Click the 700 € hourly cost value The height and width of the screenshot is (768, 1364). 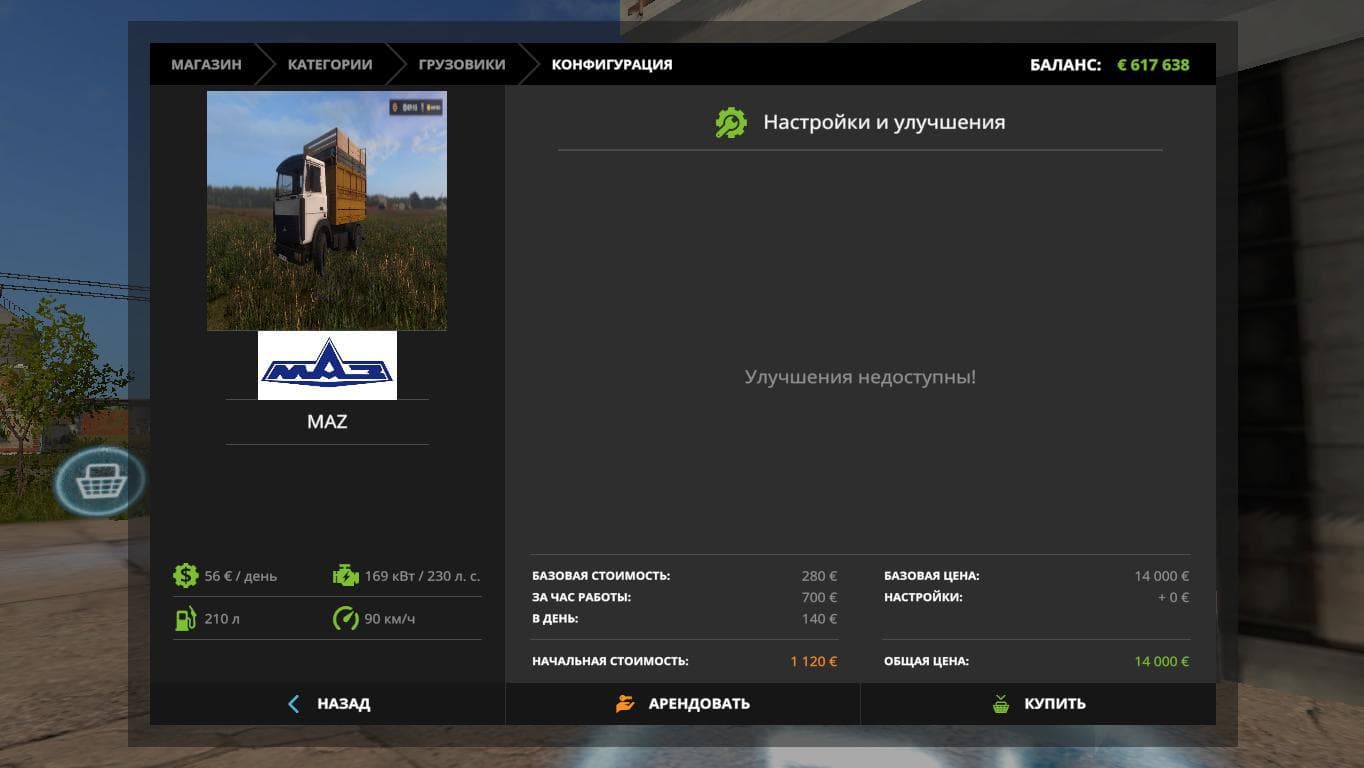click(x=819, y=597)
